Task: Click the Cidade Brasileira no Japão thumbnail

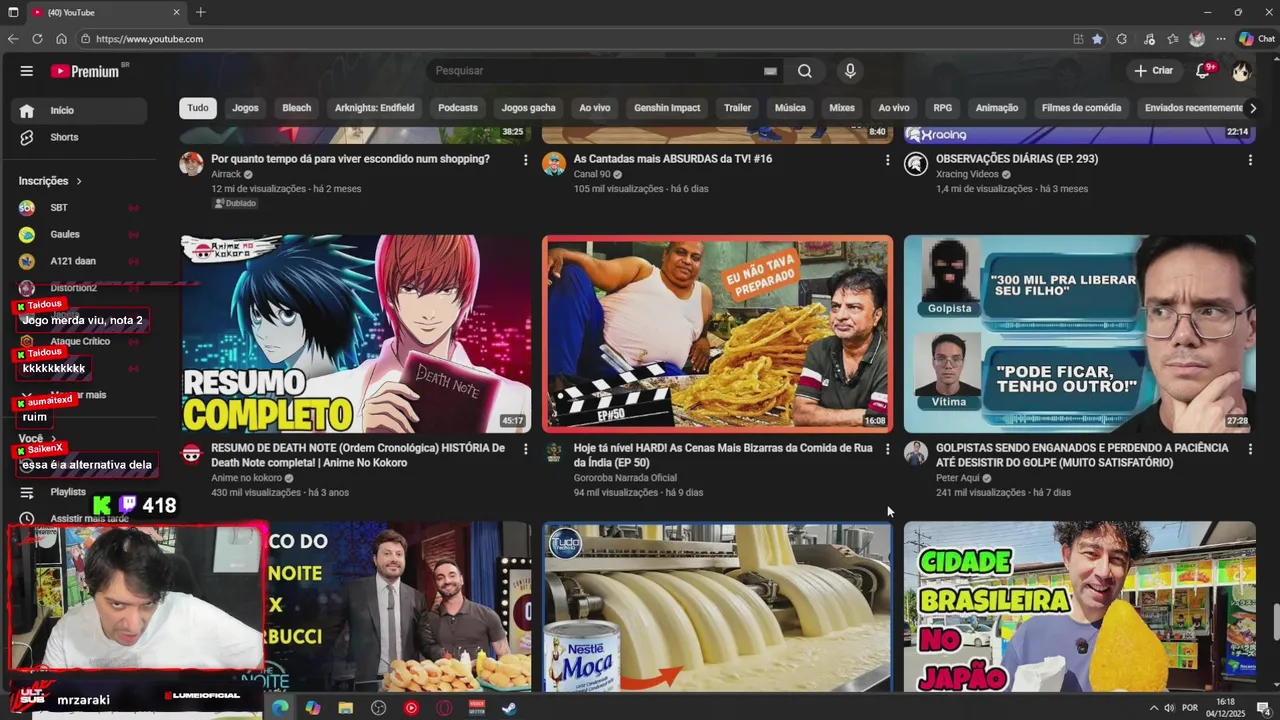Action: [1079, 607]
